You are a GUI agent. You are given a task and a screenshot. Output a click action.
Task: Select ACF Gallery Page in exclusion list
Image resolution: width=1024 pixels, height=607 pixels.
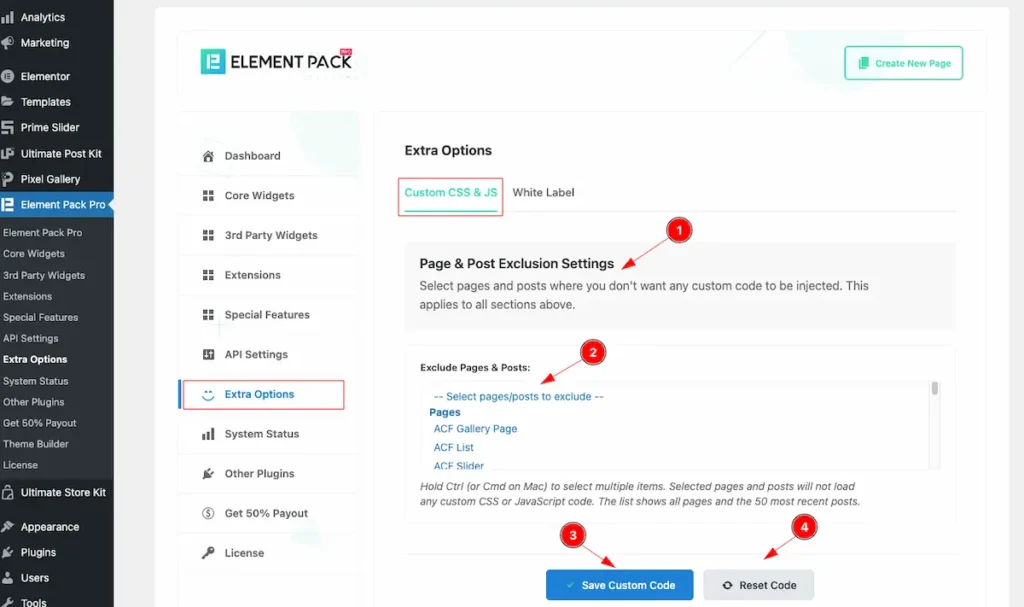point(475,429)
